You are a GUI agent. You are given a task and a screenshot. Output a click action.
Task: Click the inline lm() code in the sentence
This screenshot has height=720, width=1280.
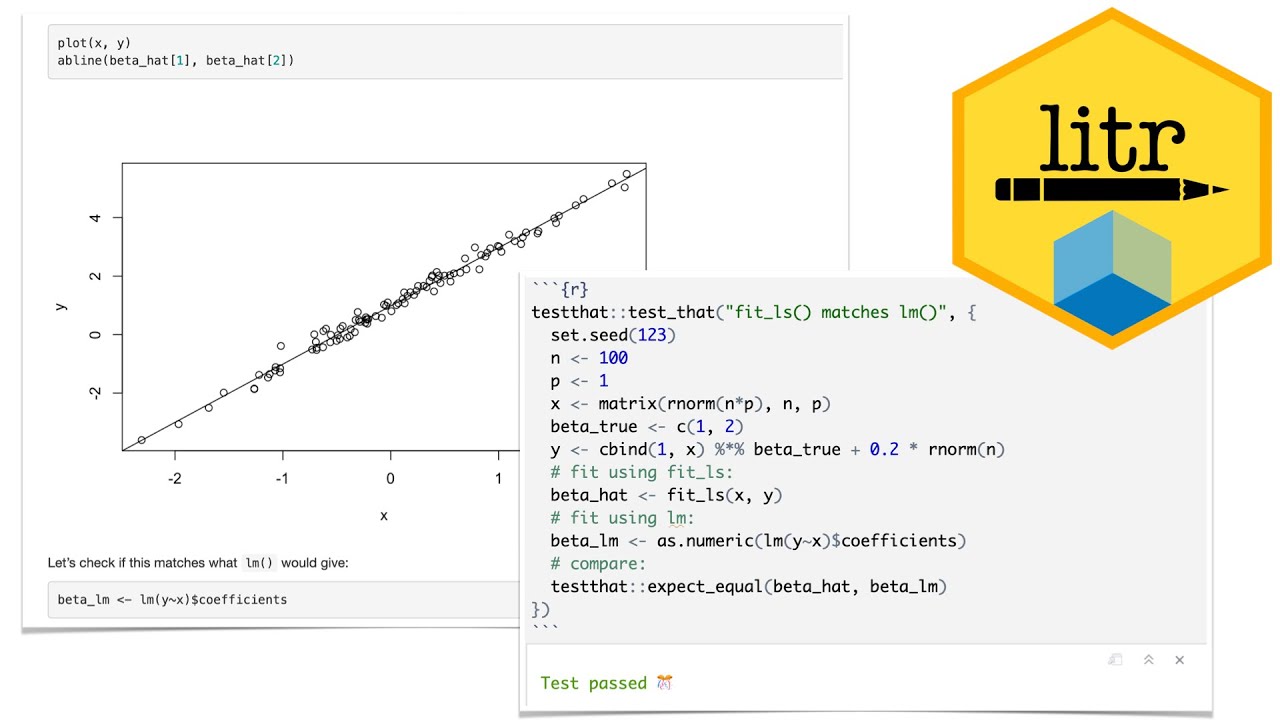coord(259,563)
